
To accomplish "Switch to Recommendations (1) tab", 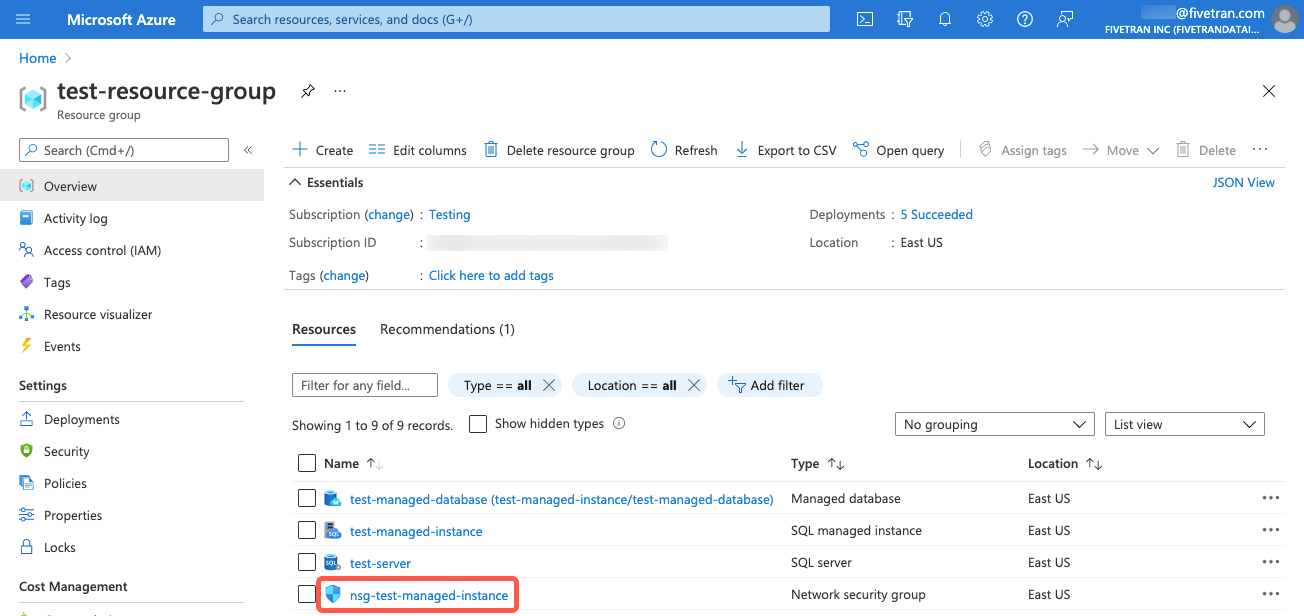I will click(447, 329).
